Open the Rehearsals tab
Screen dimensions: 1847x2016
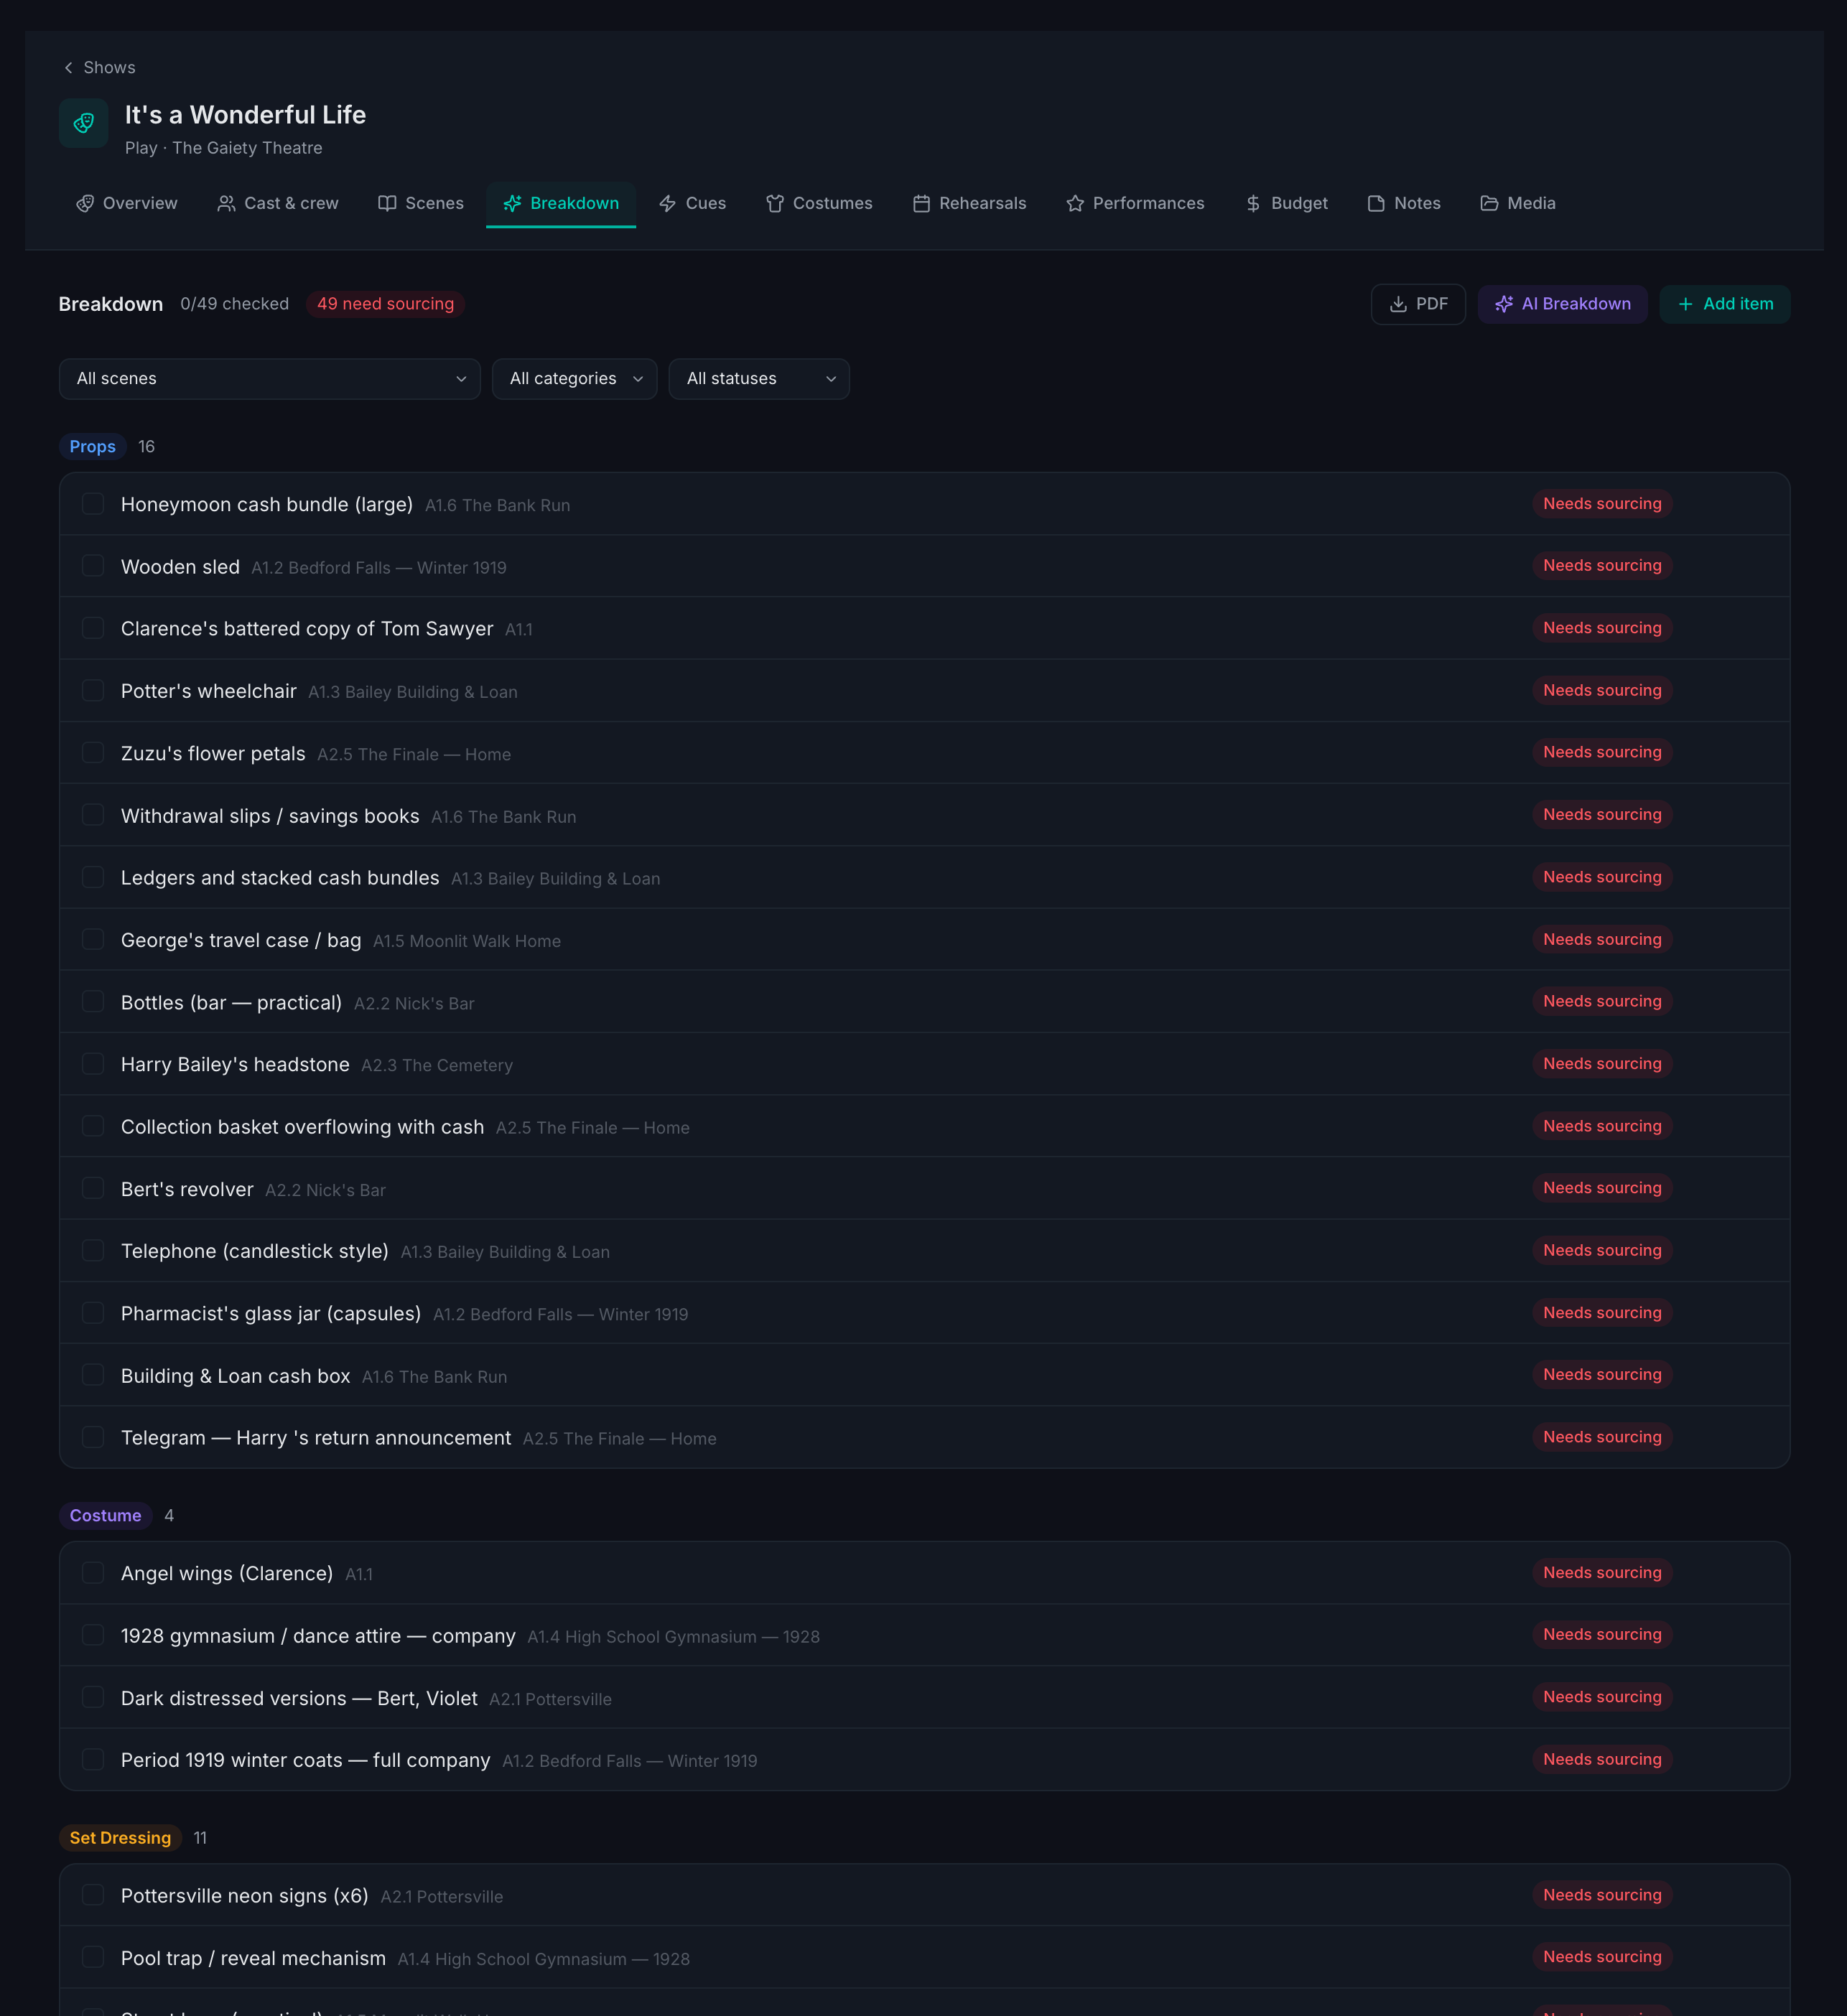970,203
